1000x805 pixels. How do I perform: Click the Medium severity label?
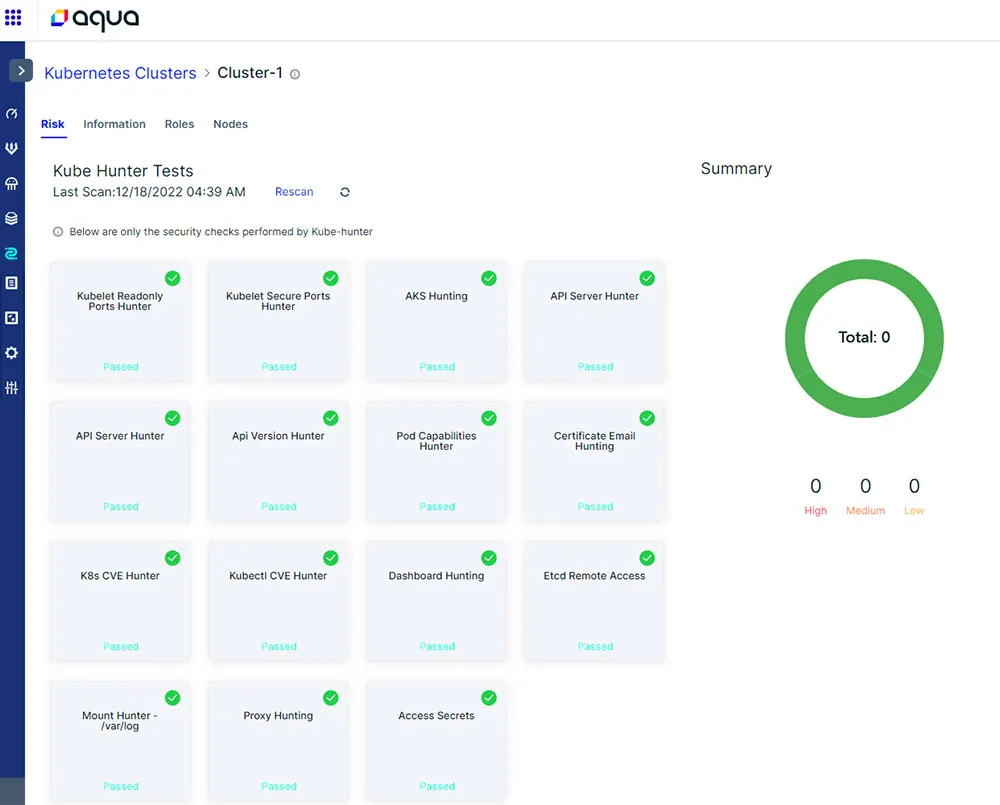click(x=865, y=510)
